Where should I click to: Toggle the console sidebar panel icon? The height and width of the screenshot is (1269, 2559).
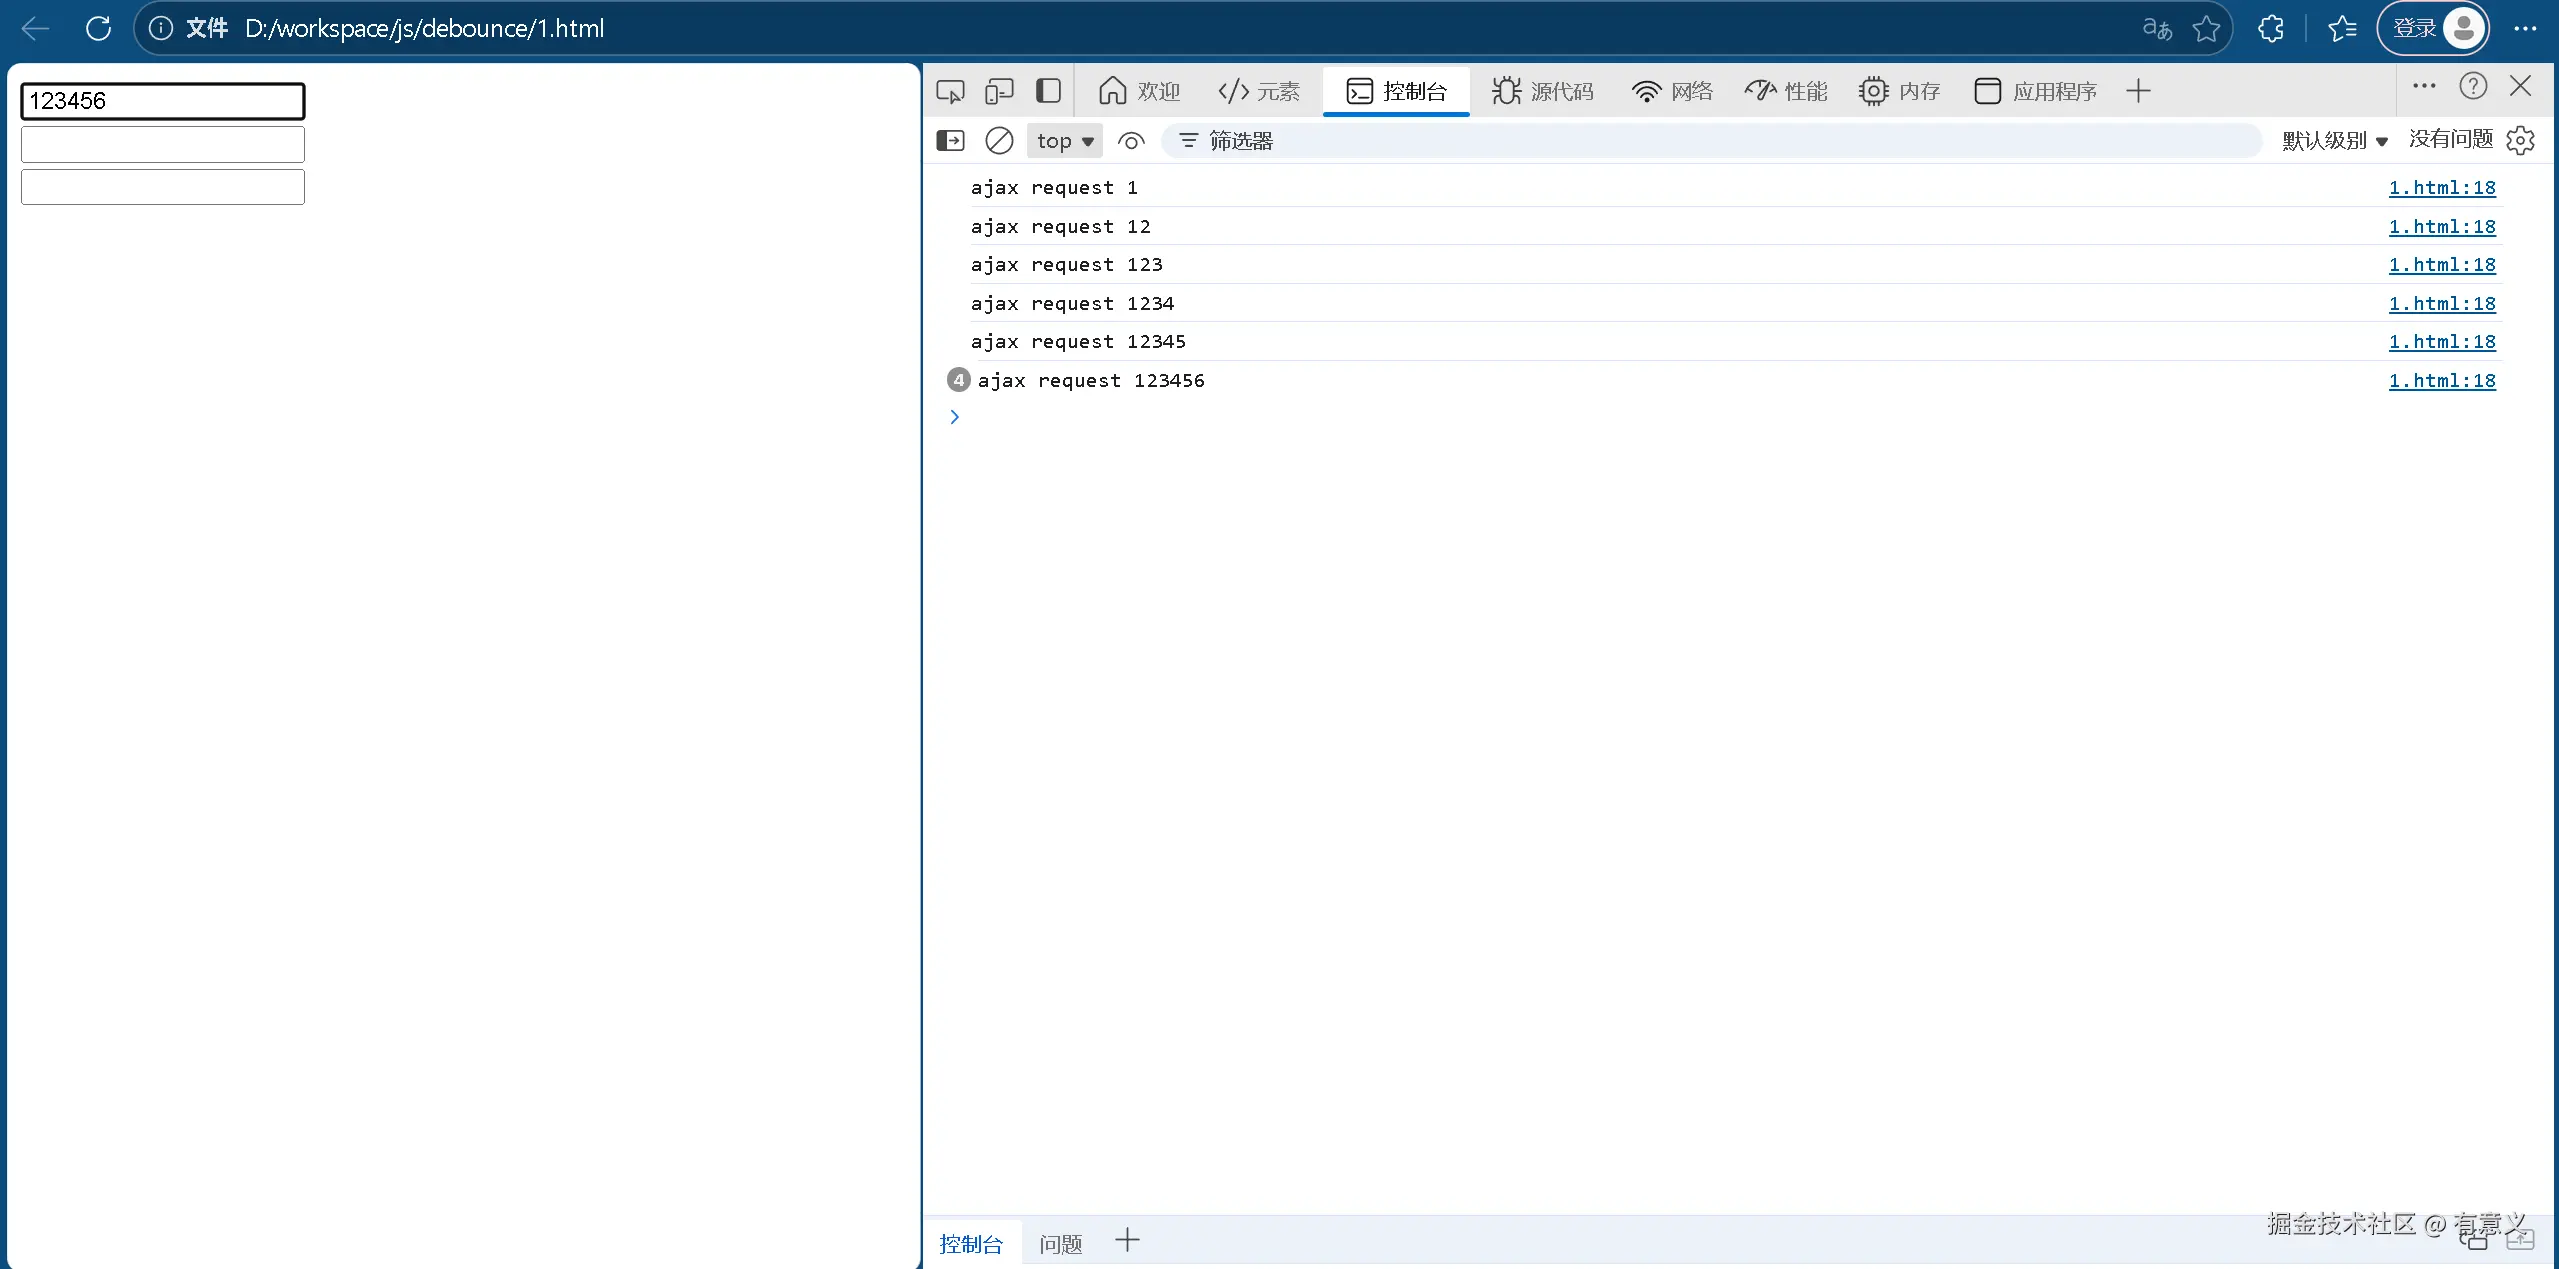[x=950, y=141]
